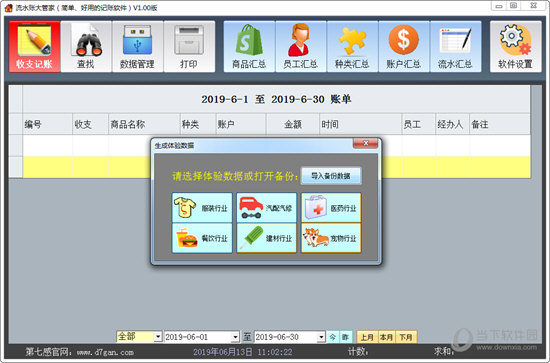Click the 备注 column header

pos(500,124)
